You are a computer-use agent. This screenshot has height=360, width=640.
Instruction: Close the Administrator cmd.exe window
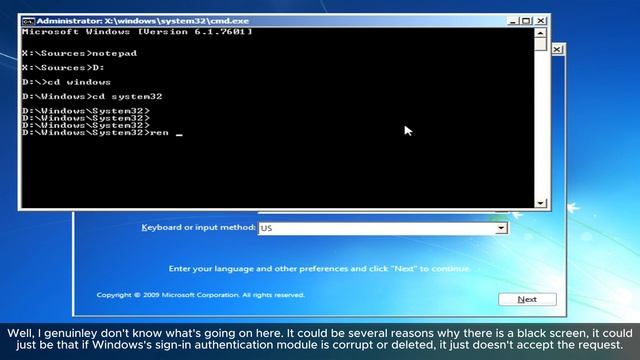(x=541, y=21)
